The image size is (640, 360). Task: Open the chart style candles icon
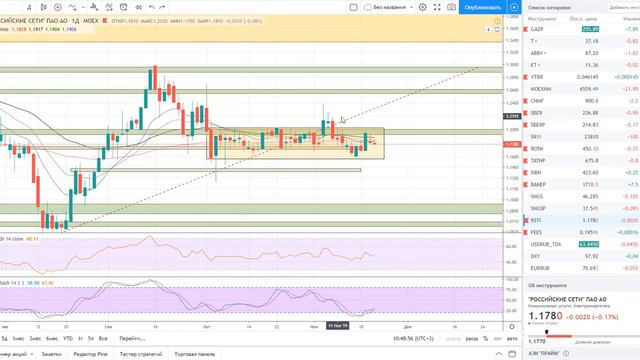pos(44,7)
